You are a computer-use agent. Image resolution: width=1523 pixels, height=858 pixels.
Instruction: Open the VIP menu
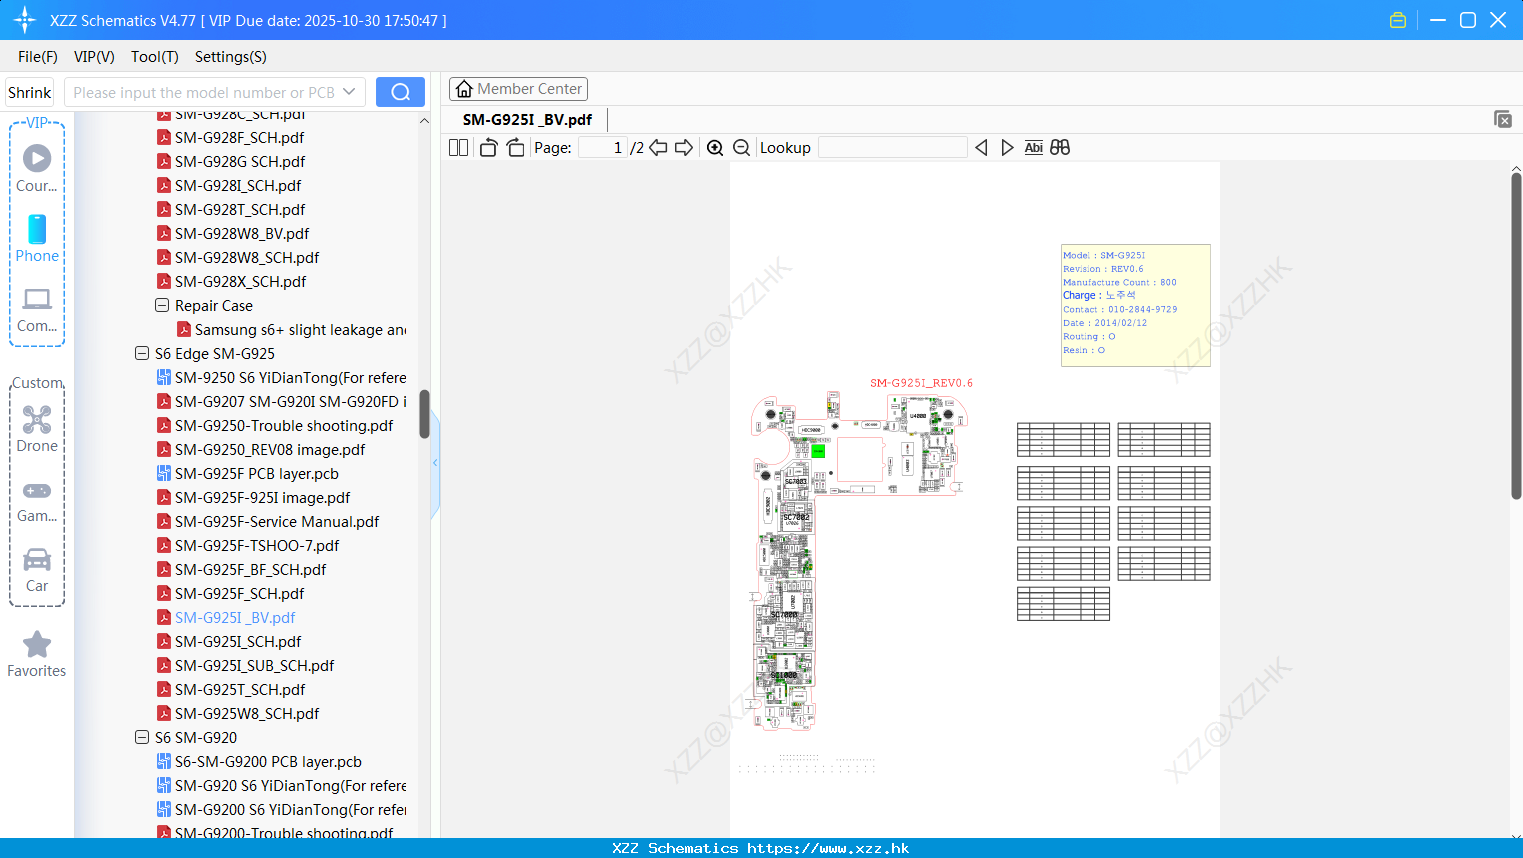pos(94,57)
